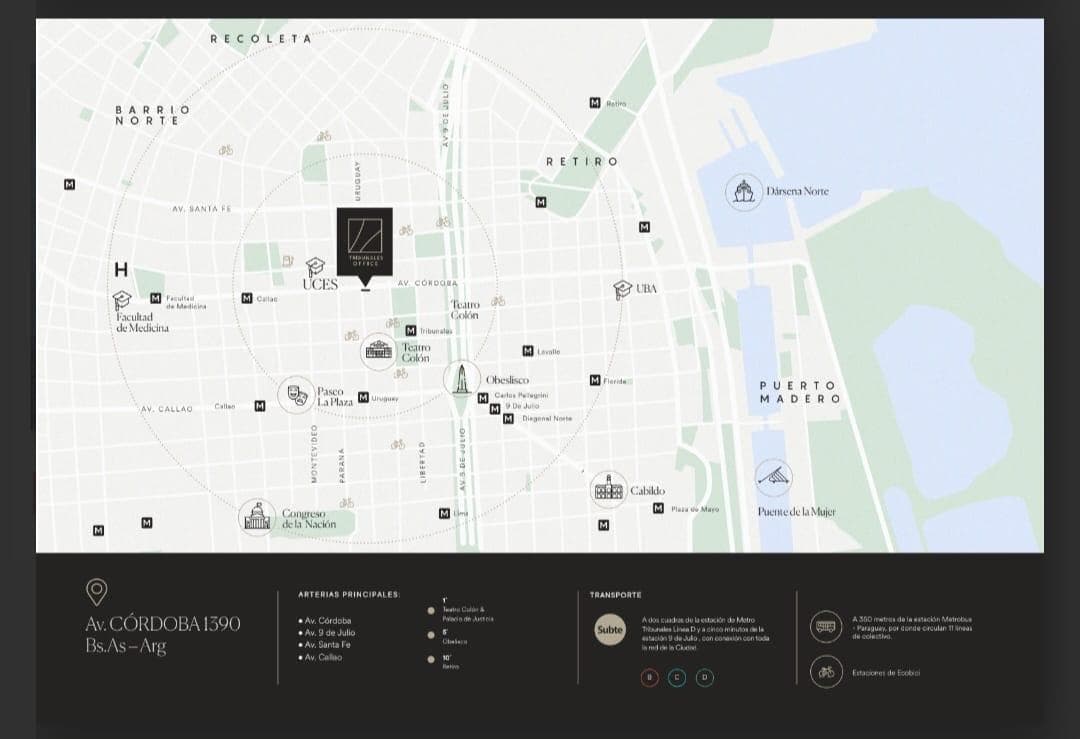
Task: Select the Plaza de Mayo metro marker
Action: (658, 508)
